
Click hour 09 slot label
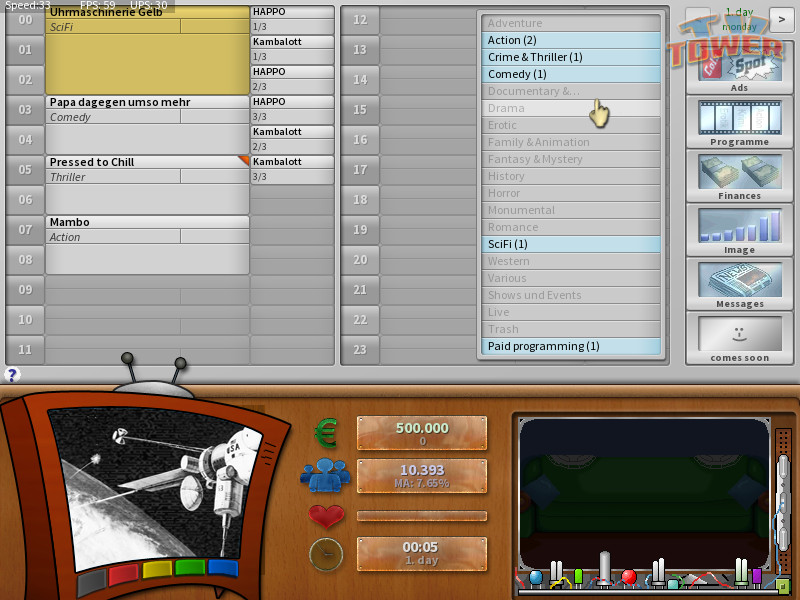[25, 290]
